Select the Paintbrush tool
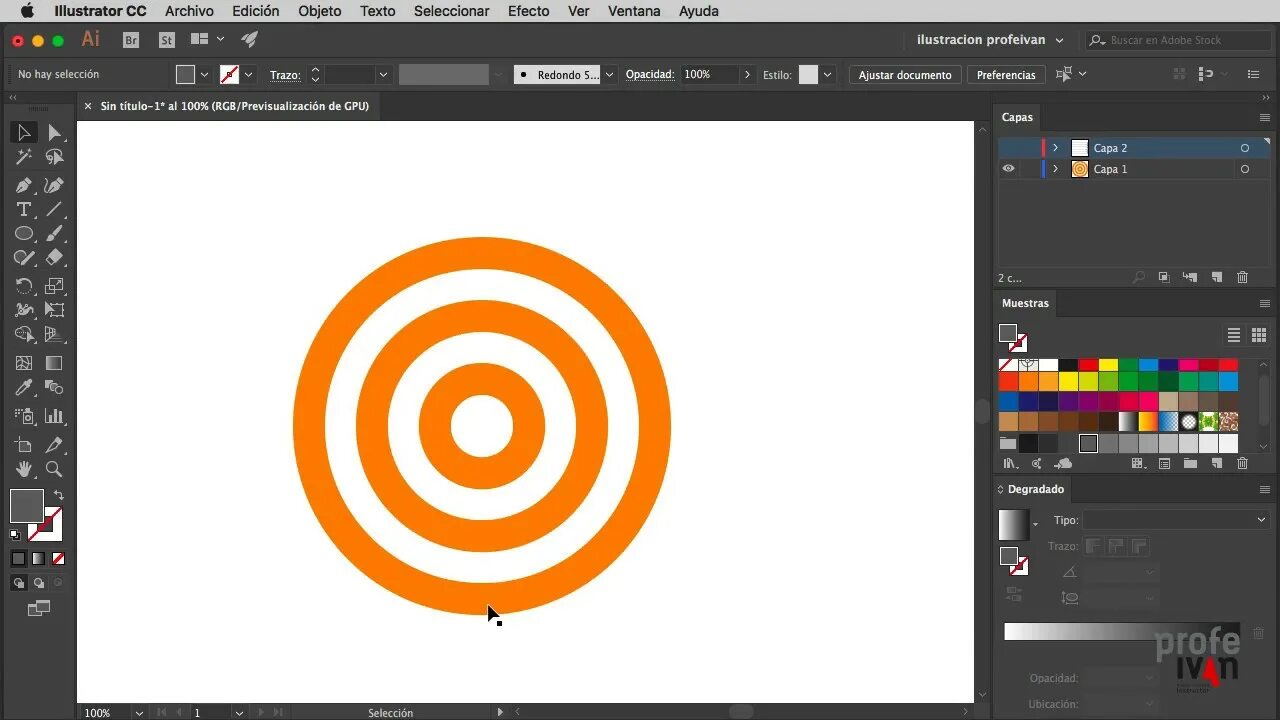Viewport: 1280px width, 720px height. click(55, 233)
